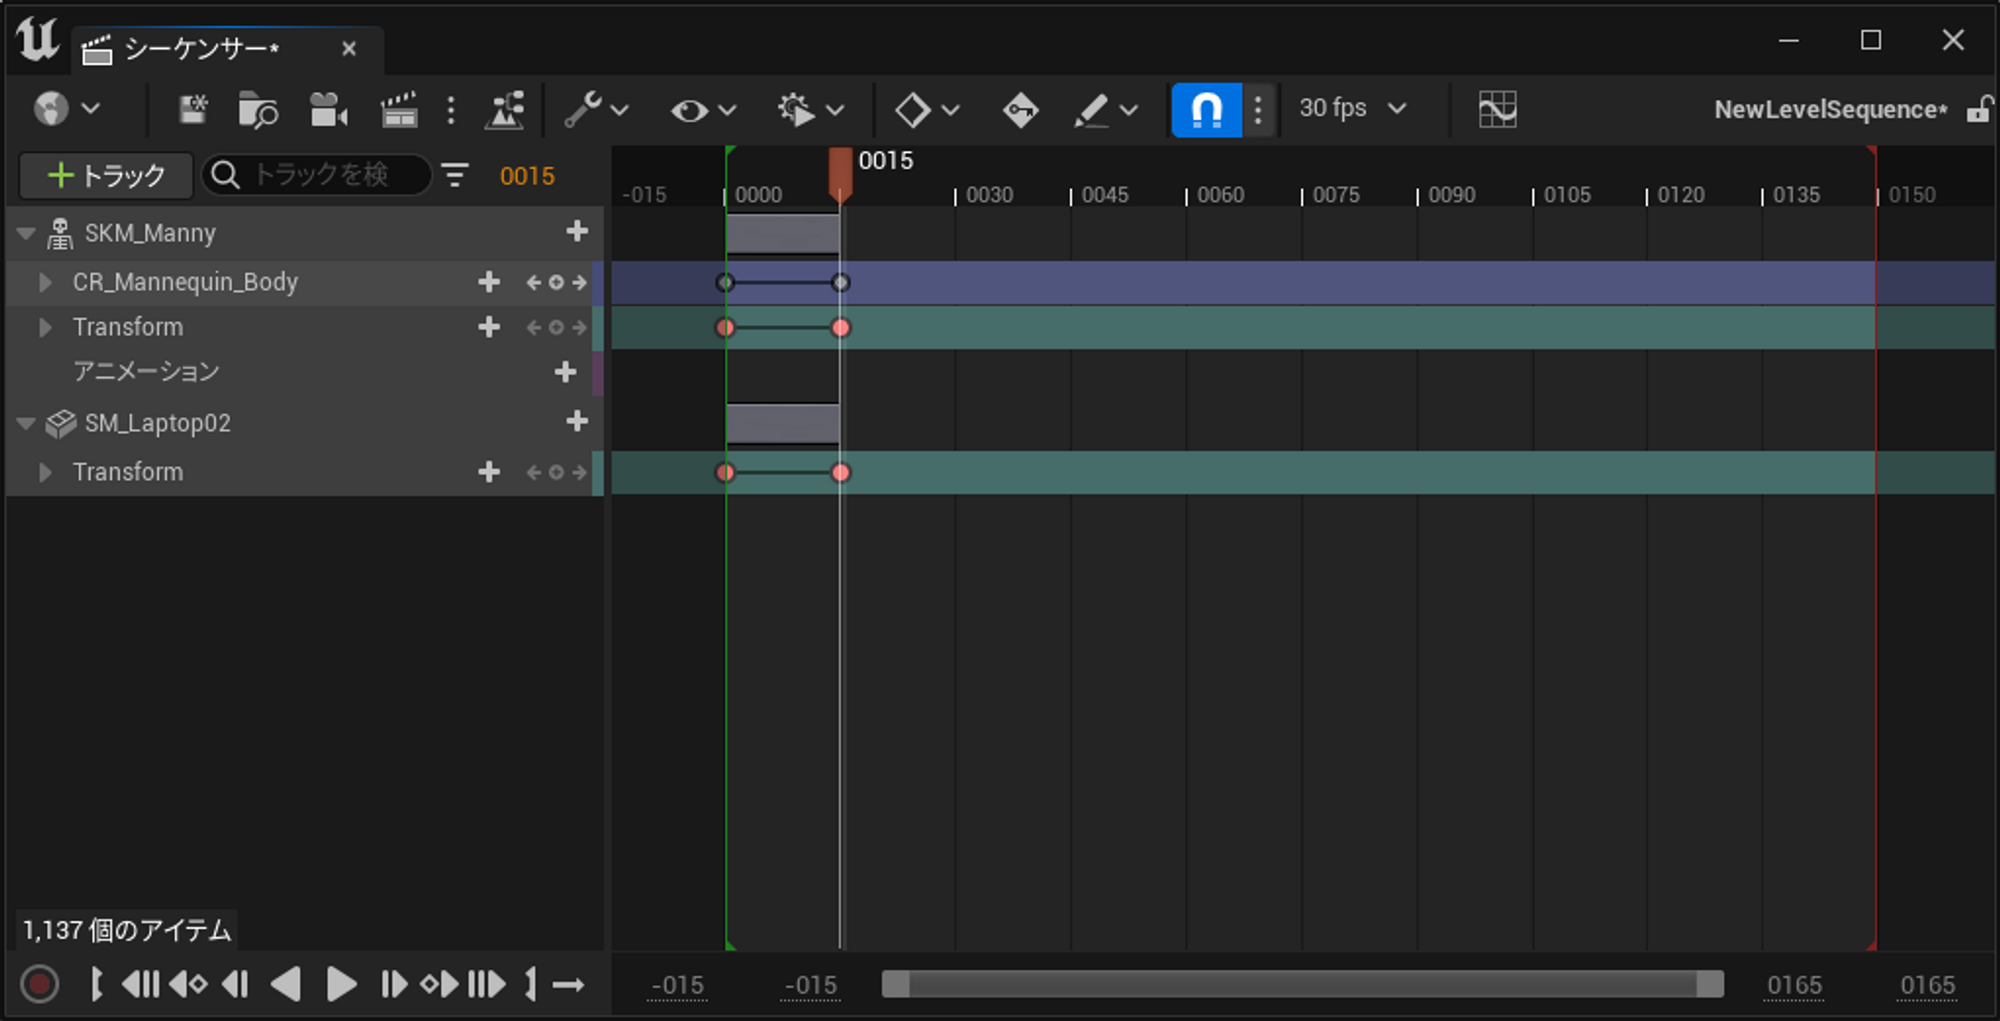The image size is (2000, 1021).
Task: Click the NewLevelSequence breadcrumb name
Action: click(1830, 110)
